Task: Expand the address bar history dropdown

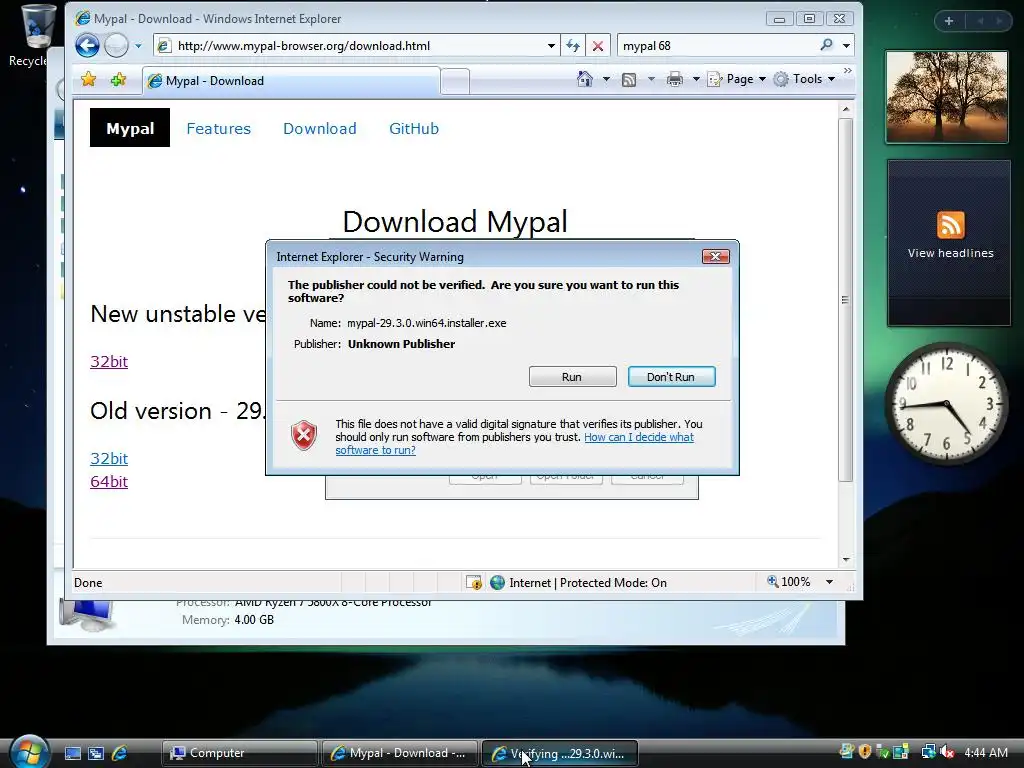Action: [551, 46]
